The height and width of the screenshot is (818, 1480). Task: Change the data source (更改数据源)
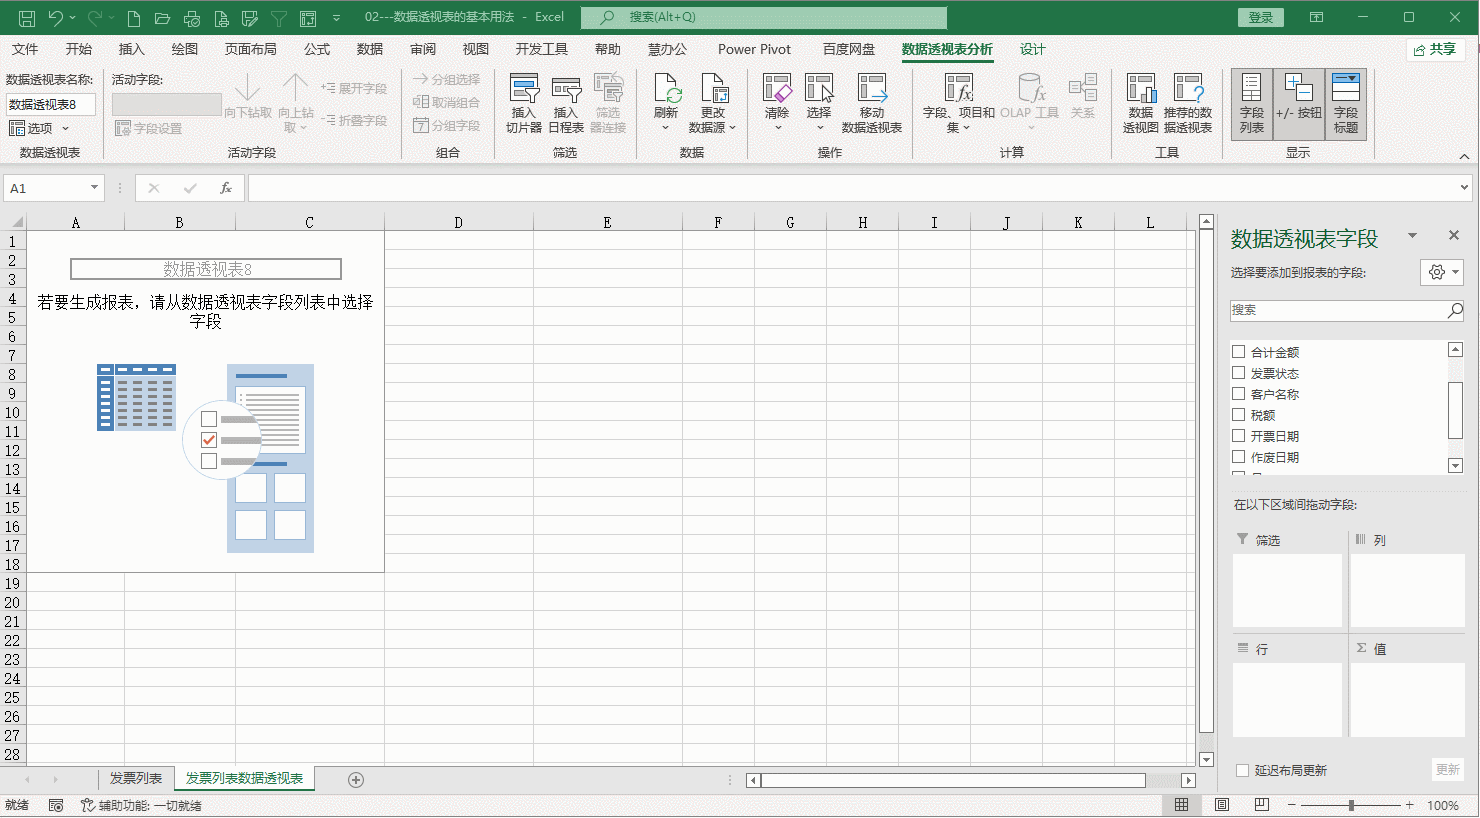point(712,104)
